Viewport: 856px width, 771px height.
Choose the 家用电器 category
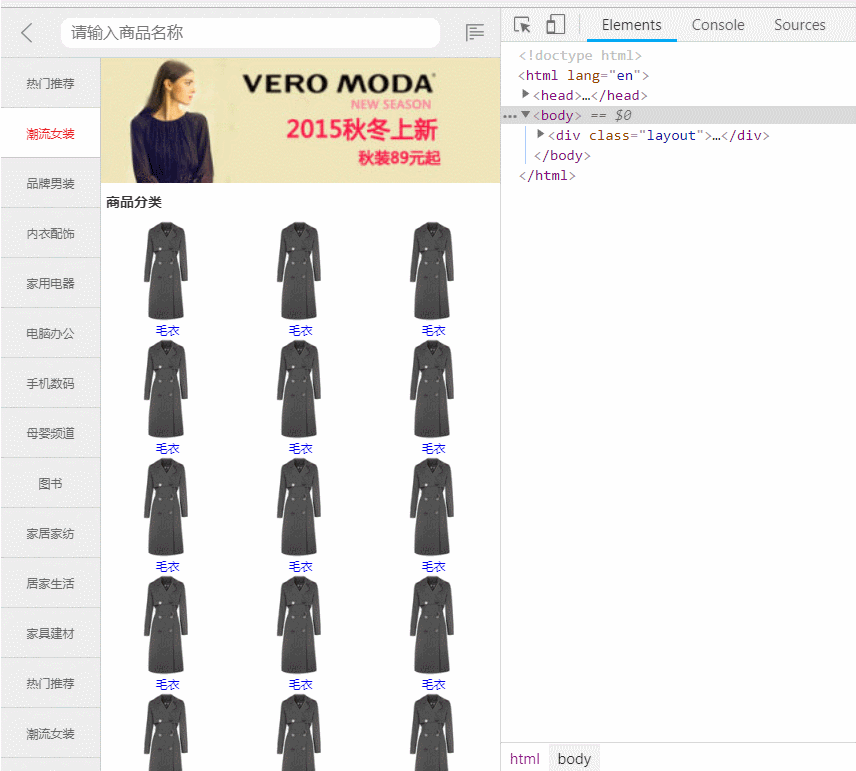(50, 283)
